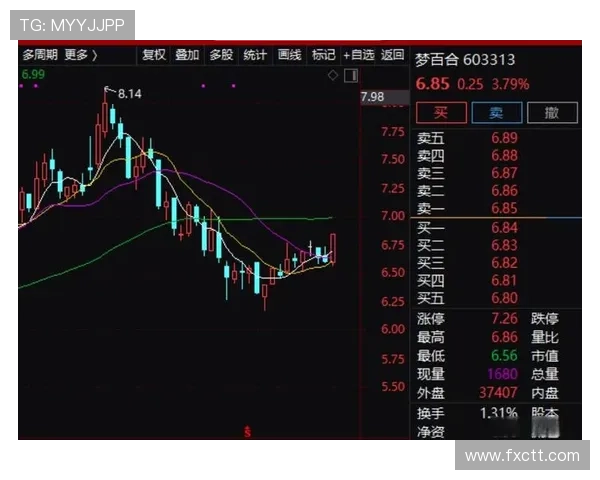Click the panel layout icon beside the diamond
This screenshot has height=480, width=600.
pyautogui.click(x=349, y=75)
